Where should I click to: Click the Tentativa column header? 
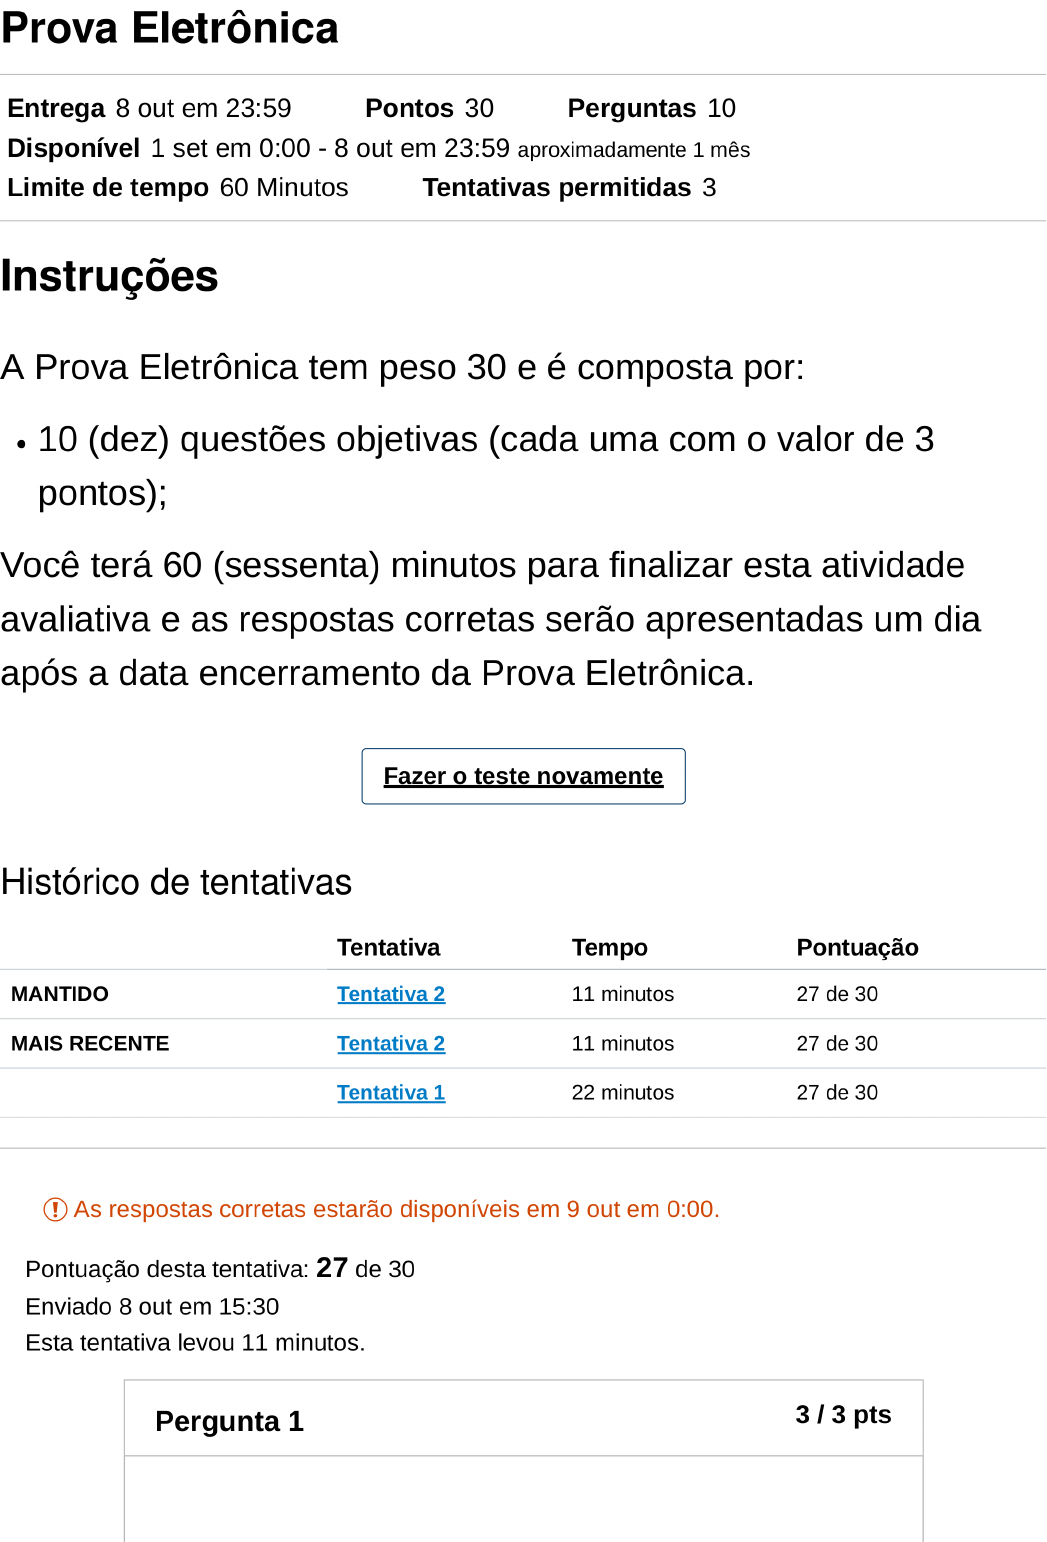tap(388, 947)
